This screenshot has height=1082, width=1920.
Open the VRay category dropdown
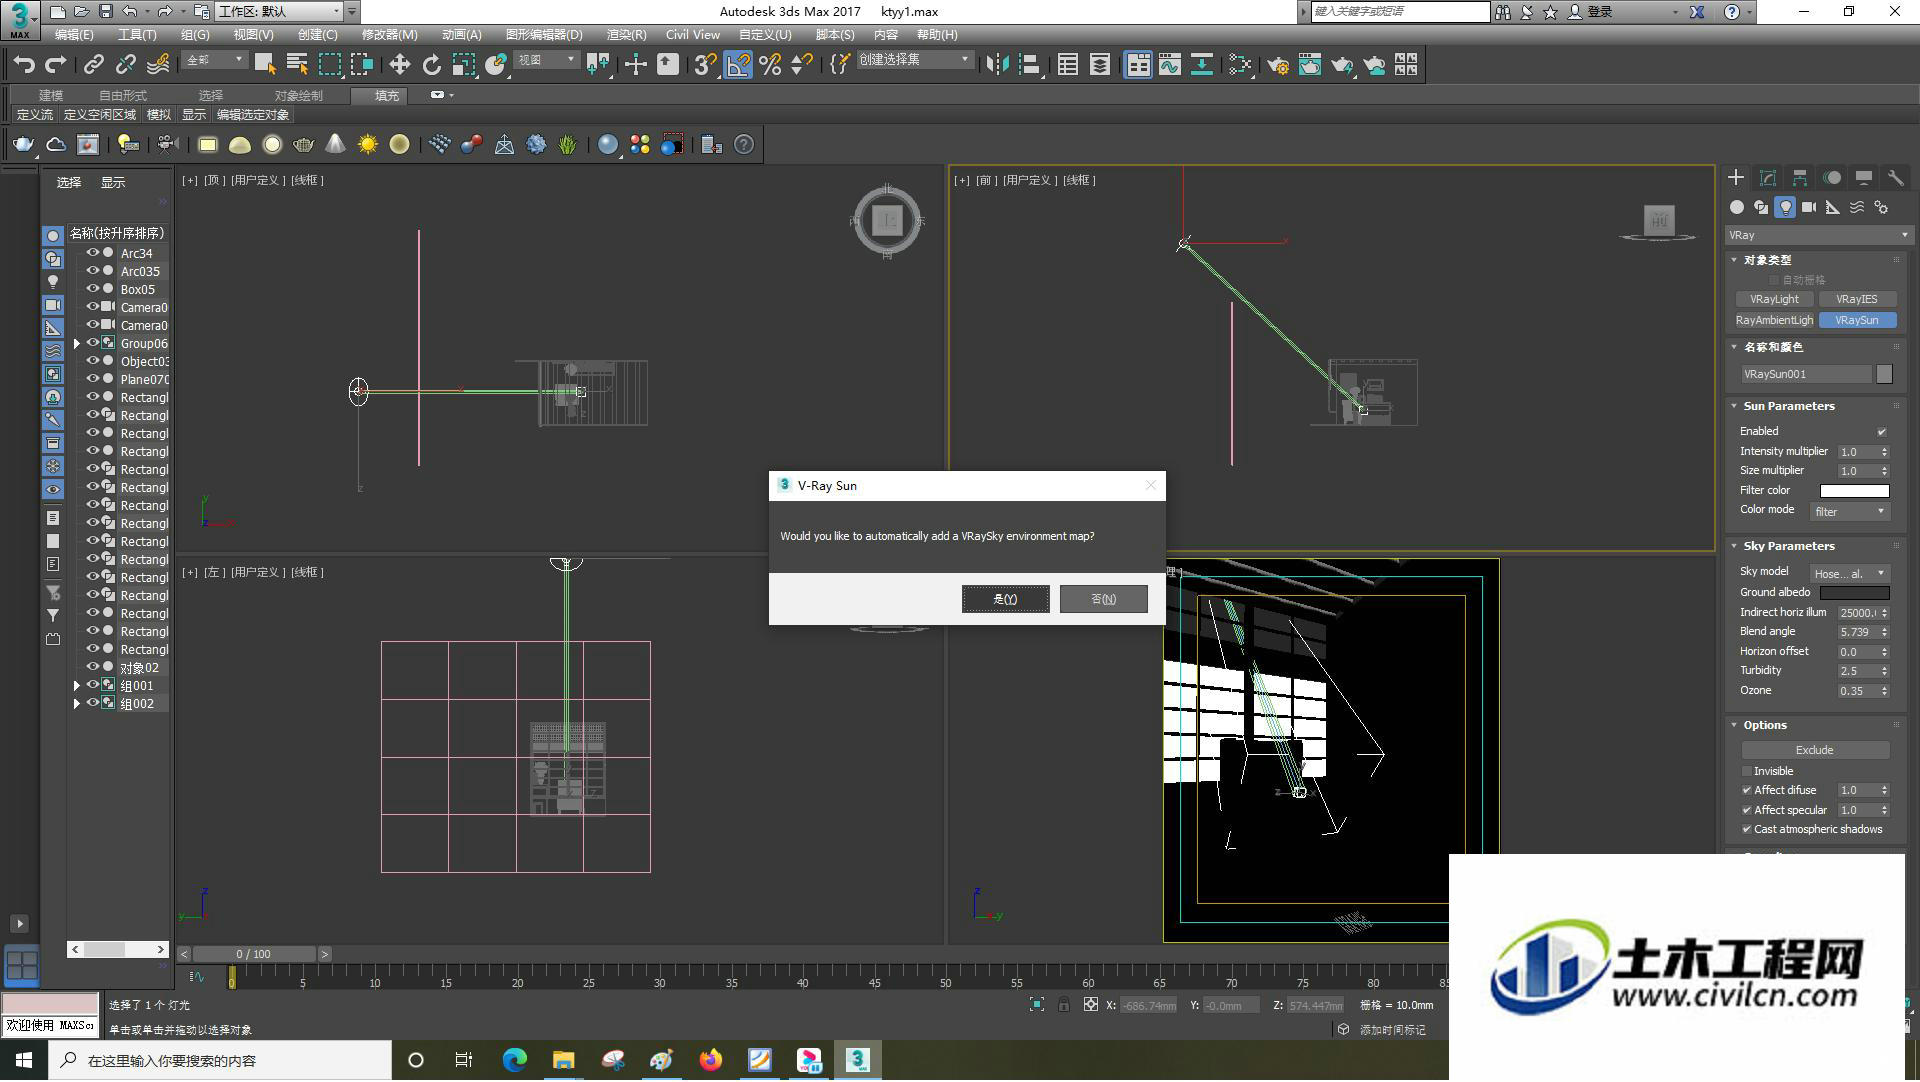coord(1818,236)
